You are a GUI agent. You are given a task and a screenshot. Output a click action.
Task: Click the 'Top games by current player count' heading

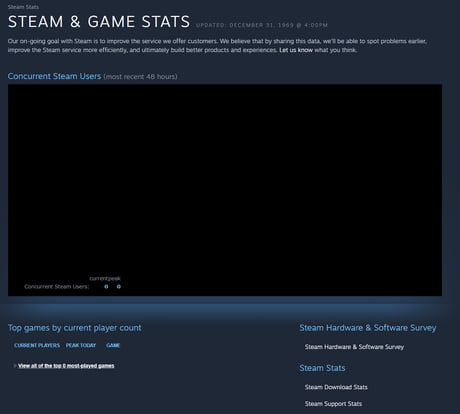point(75,328)
